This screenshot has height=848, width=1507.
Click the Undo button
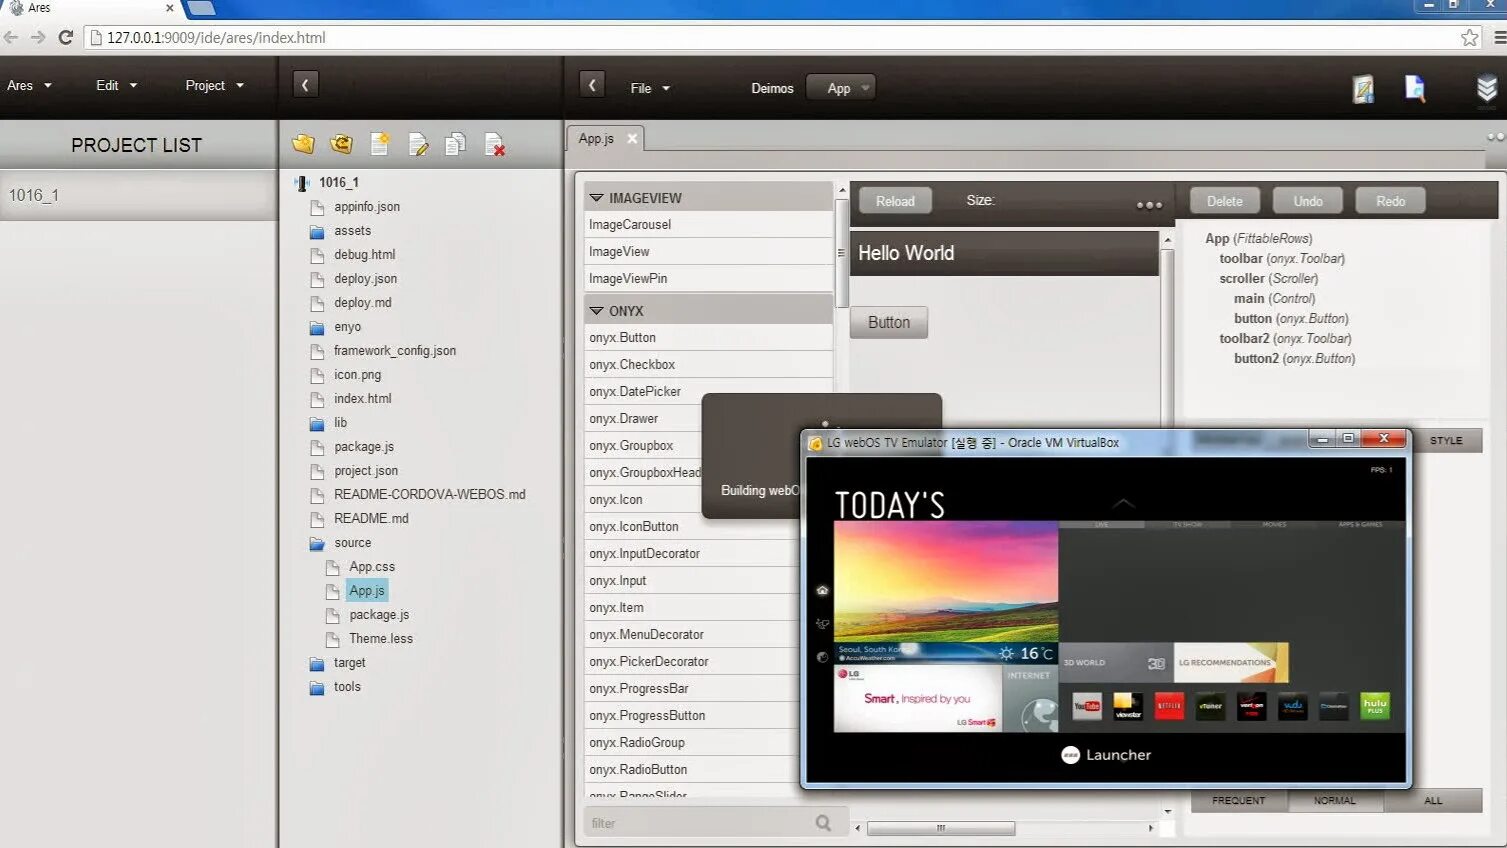(x=1307, y=199)
